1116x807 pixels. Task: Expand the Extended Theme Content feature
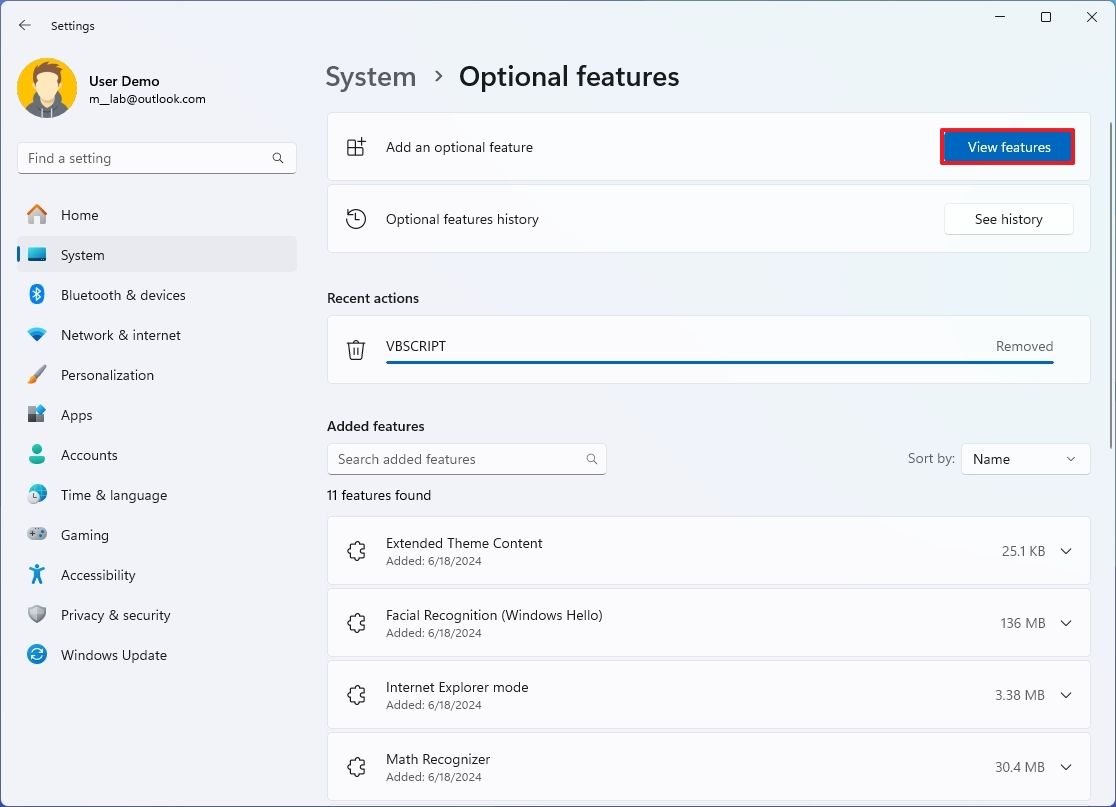click(1066, 551)
